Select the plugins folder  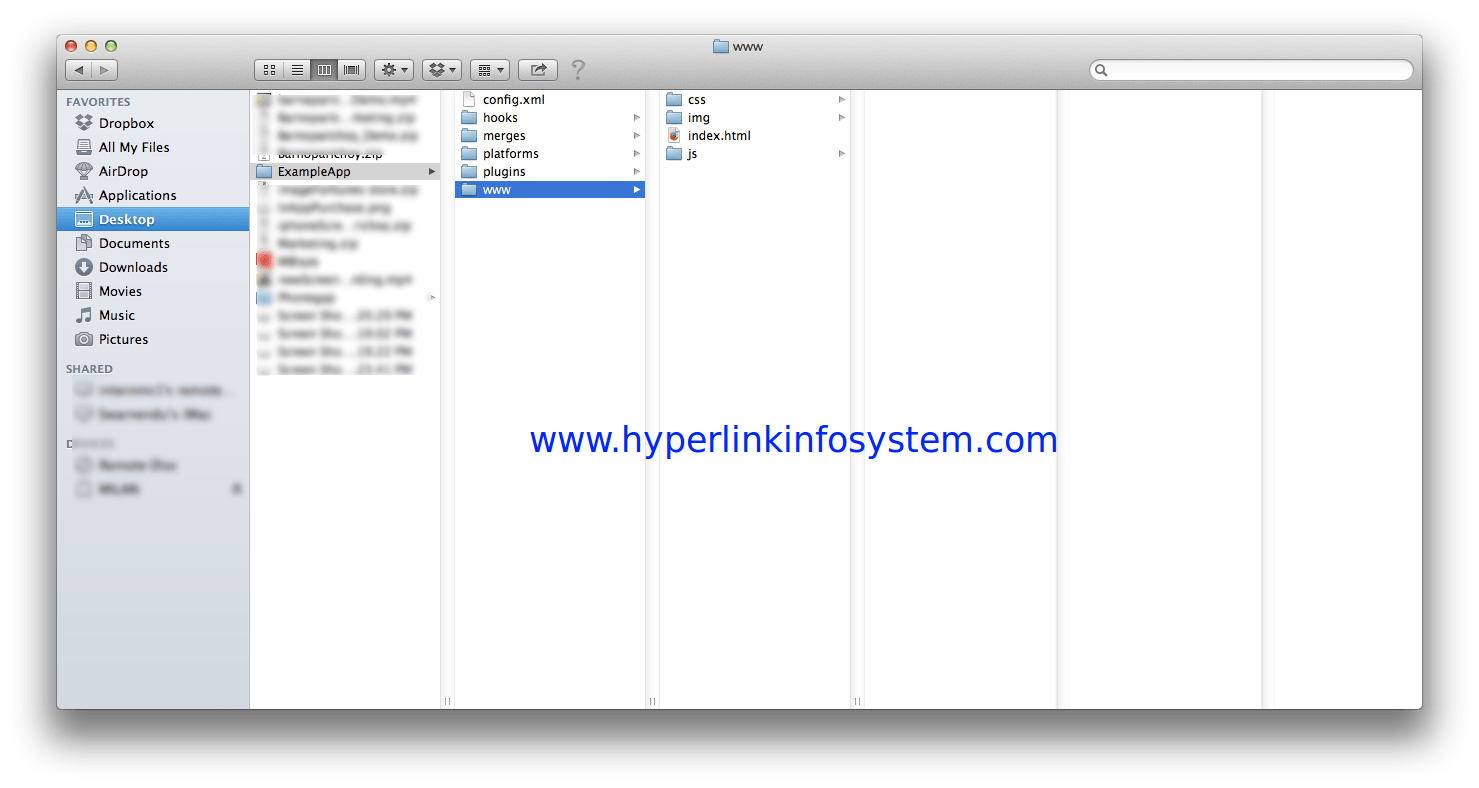tap(550, 172)
